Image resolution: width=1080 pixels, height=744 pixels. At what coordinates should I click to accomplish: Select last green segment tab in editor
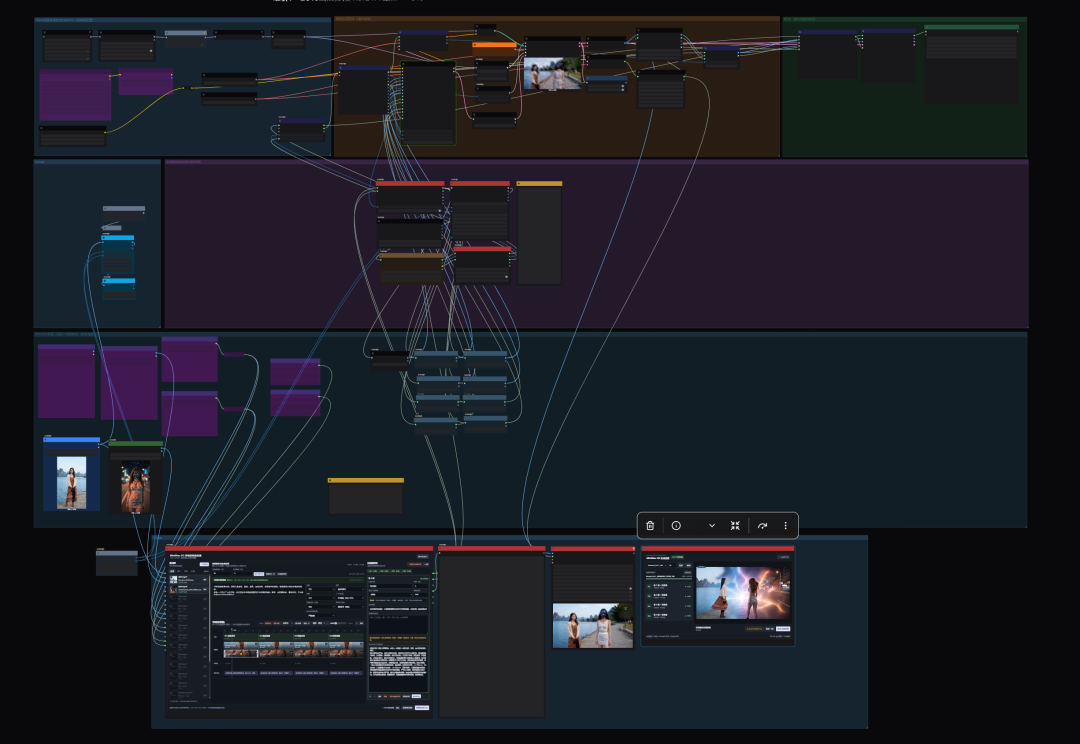click(406, 571)
